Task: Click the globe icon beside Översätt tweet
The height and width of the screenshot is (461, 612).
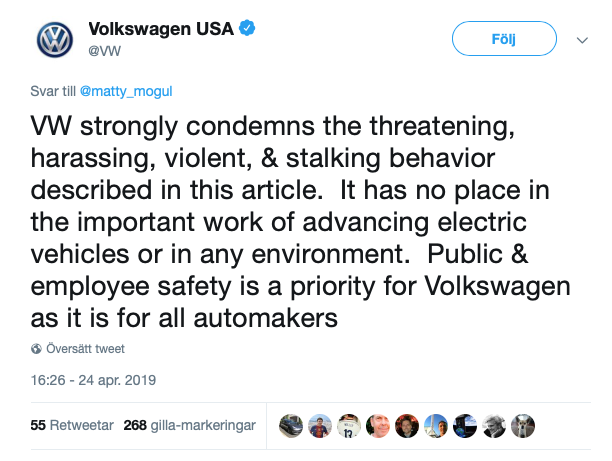Action: point(37,349)
